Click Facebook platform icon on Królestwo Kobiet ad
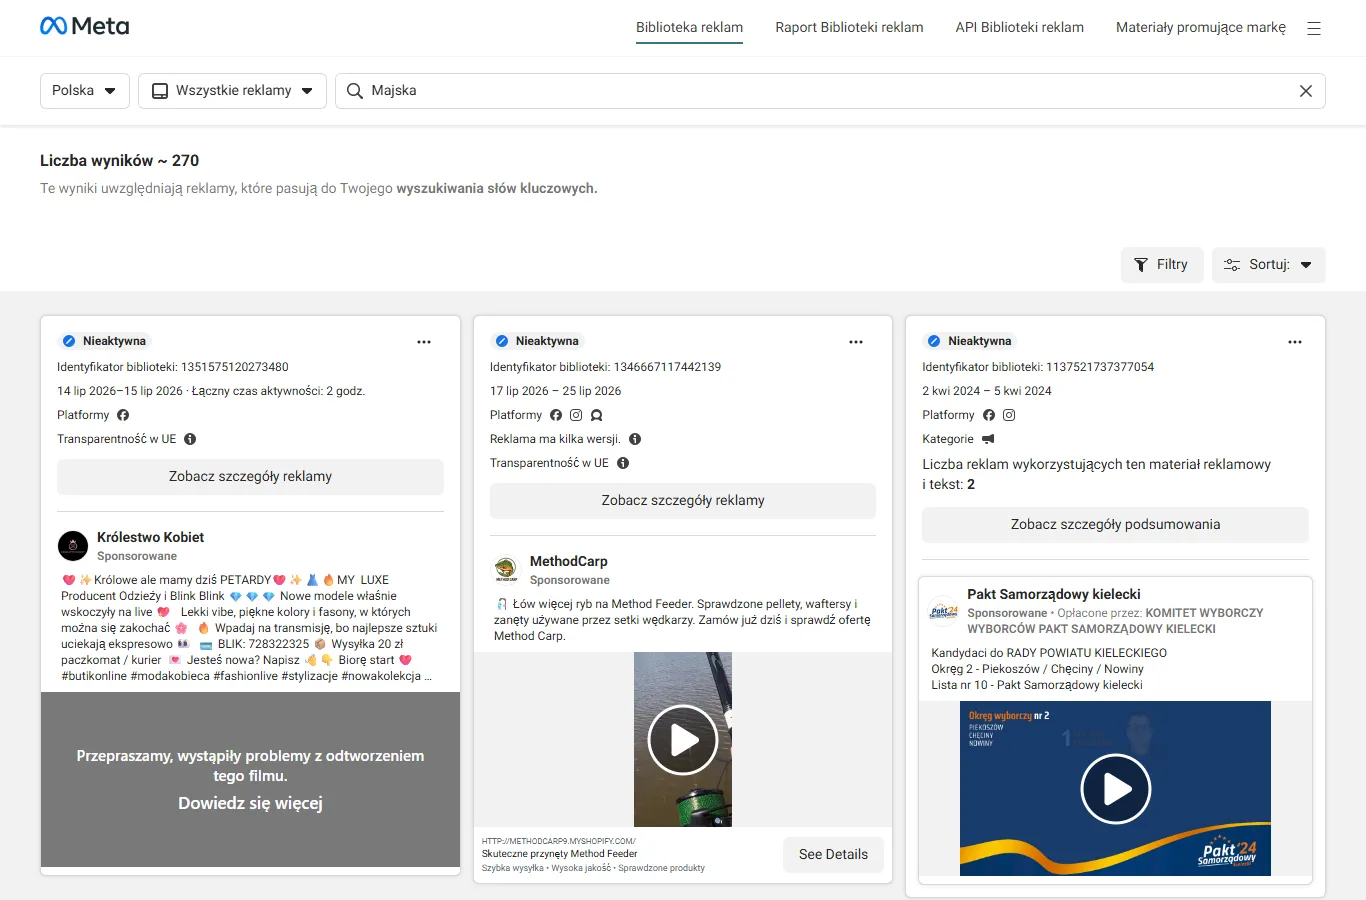1366x900 pixels. coord(123,415)
